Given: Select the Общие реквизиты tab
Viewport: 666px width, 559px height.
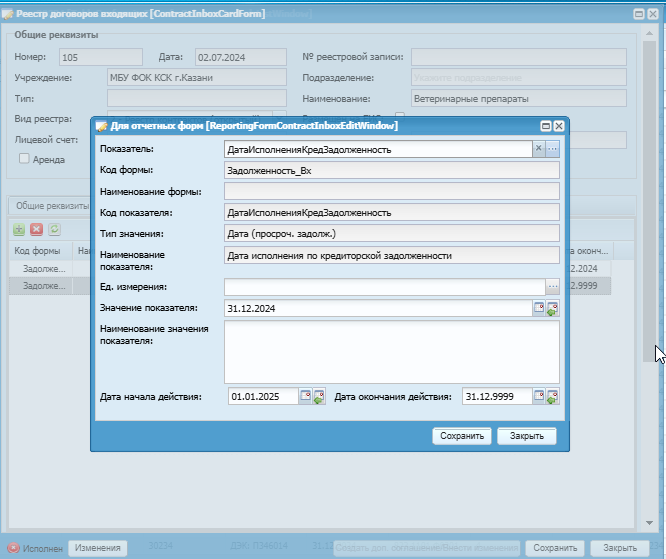Looking at the screenshot, I should tap(51, 206).
